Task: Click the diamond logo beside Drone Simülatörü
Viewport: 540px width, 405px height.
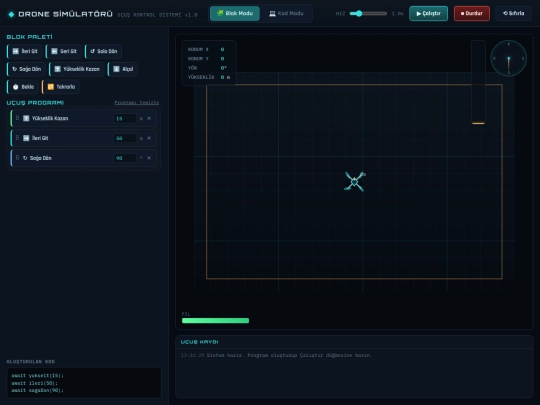Action: (x=11, y=14)
